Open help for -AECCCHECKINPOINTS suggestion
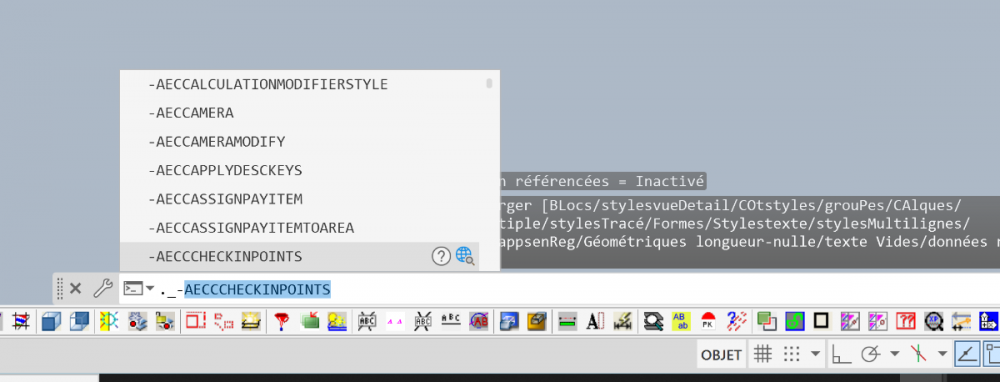 (x=441, y=256)
